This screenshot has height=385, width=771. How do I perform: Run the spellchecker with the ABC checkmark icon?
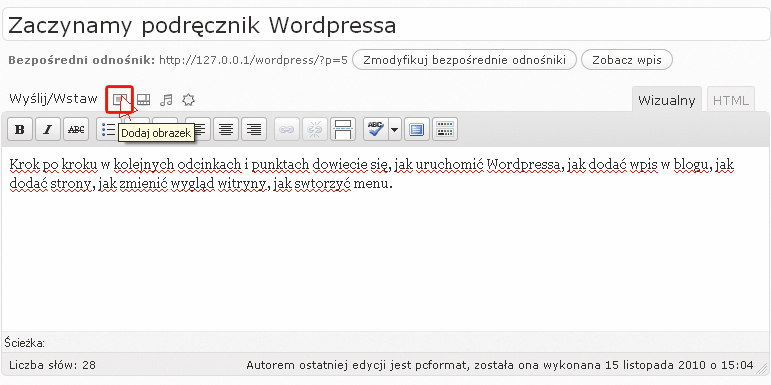pos(376,129)
